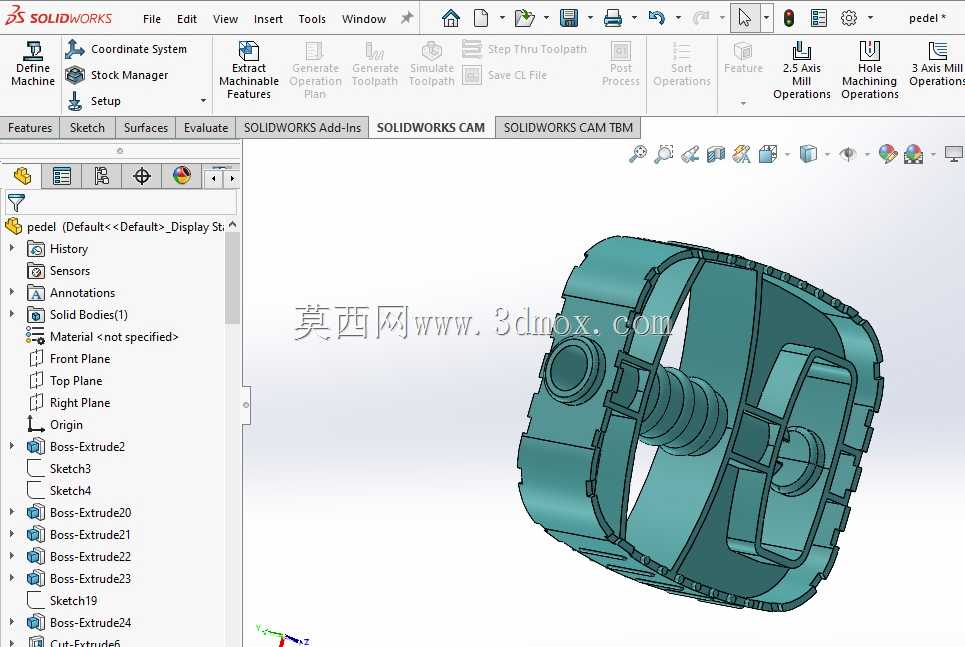Switch to FeatureManager design tree tab
Viewport: 965px width, 647px height.
click(x=22, y=176)
